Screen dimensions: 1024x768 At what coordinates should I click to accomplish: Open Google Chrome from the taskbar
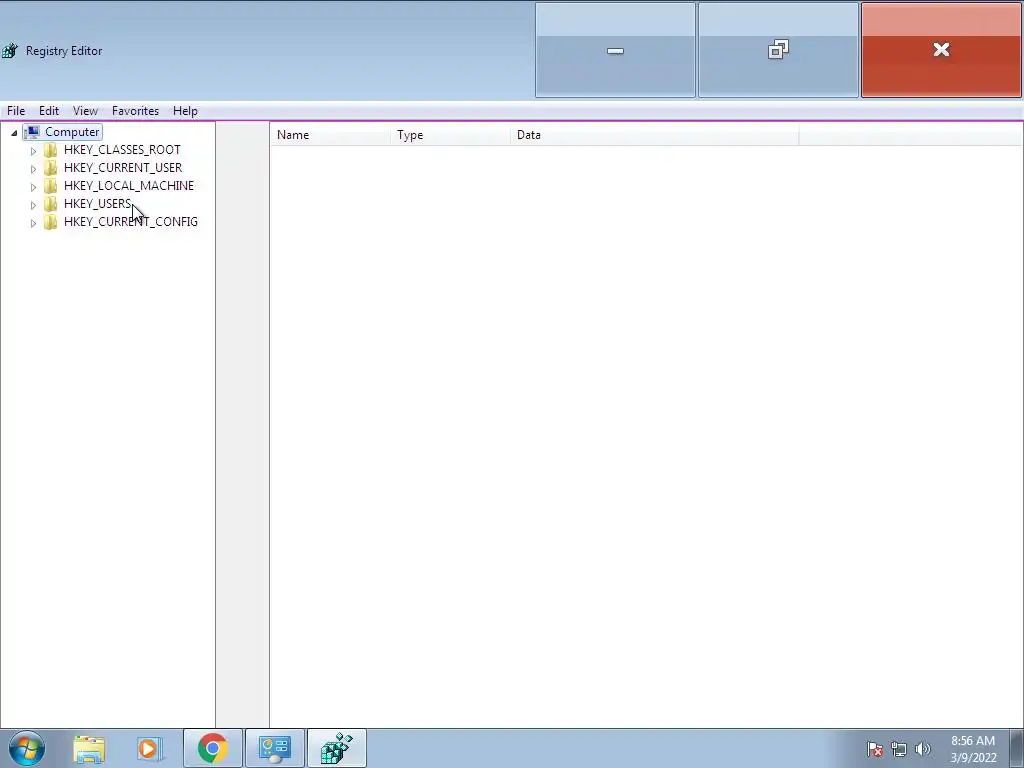(x=212, y=748)
